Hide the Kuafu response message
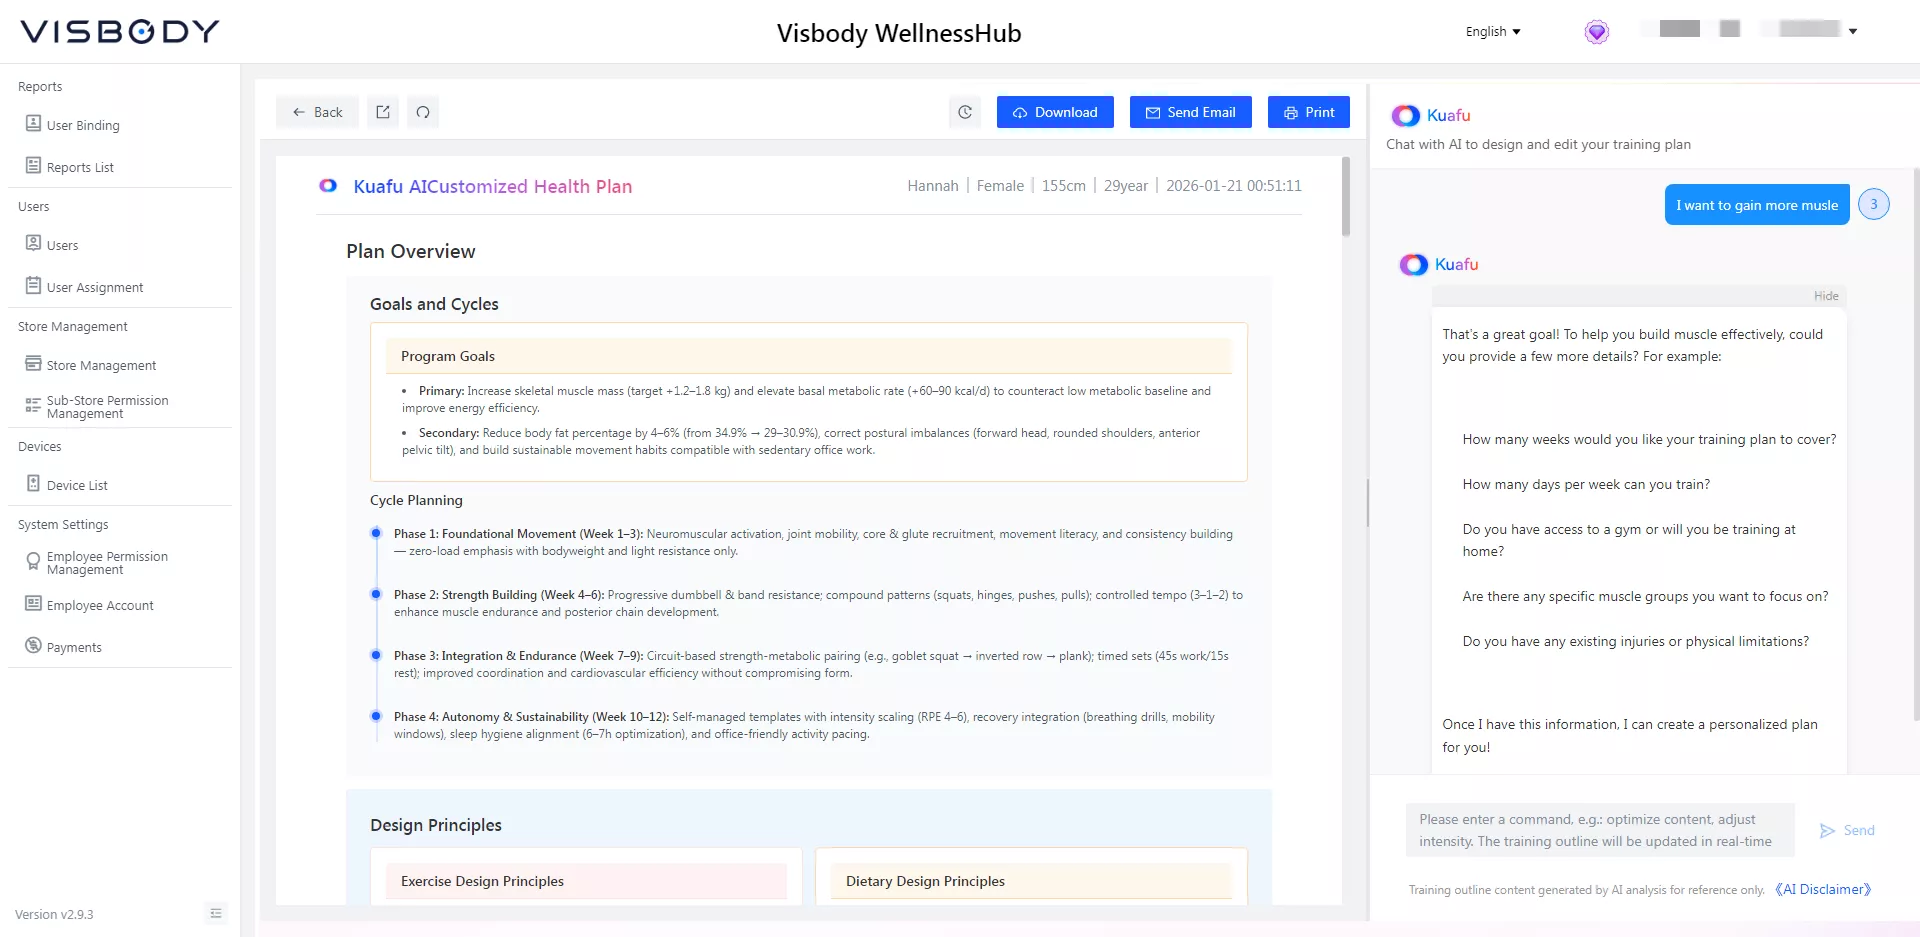Image resolution: width=1920 pixels, height=937 pixels. (x=1826, y=296)
